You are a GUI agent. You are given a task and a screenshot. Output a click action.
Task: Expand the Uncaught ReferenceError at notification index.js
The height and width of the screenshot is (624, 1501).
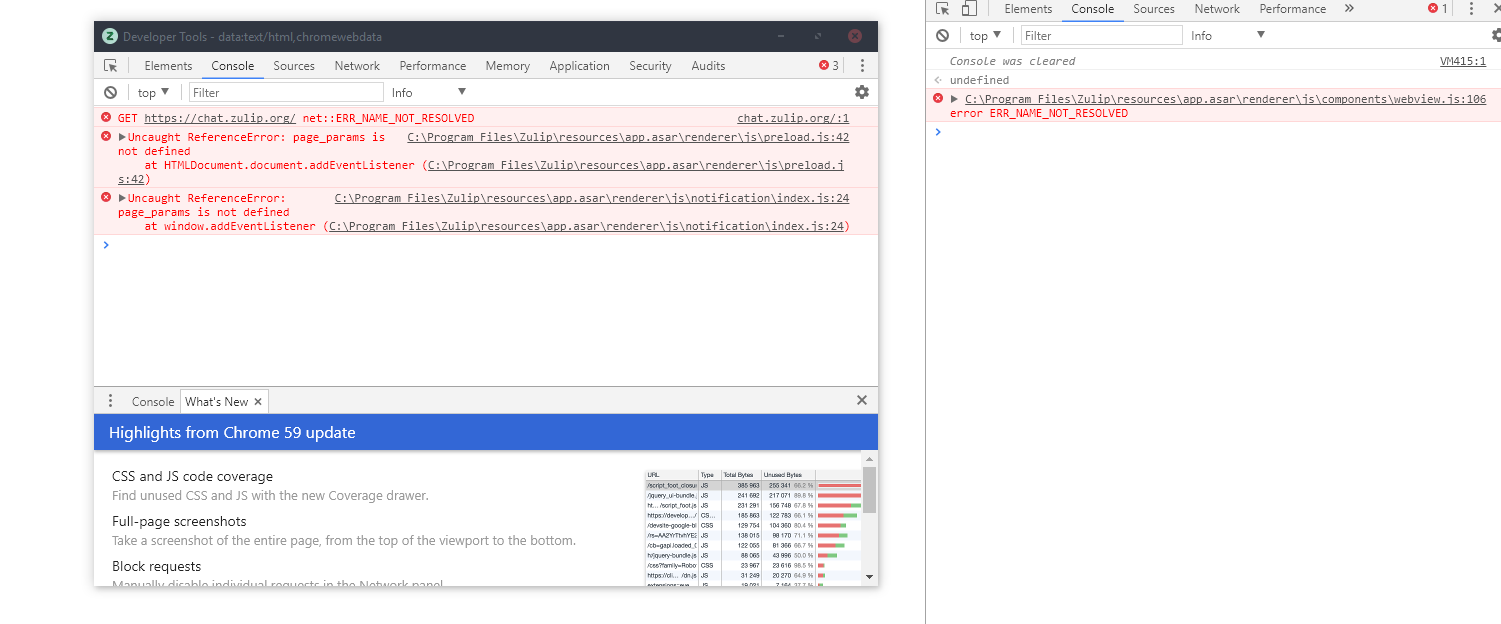tap(122, 198)
